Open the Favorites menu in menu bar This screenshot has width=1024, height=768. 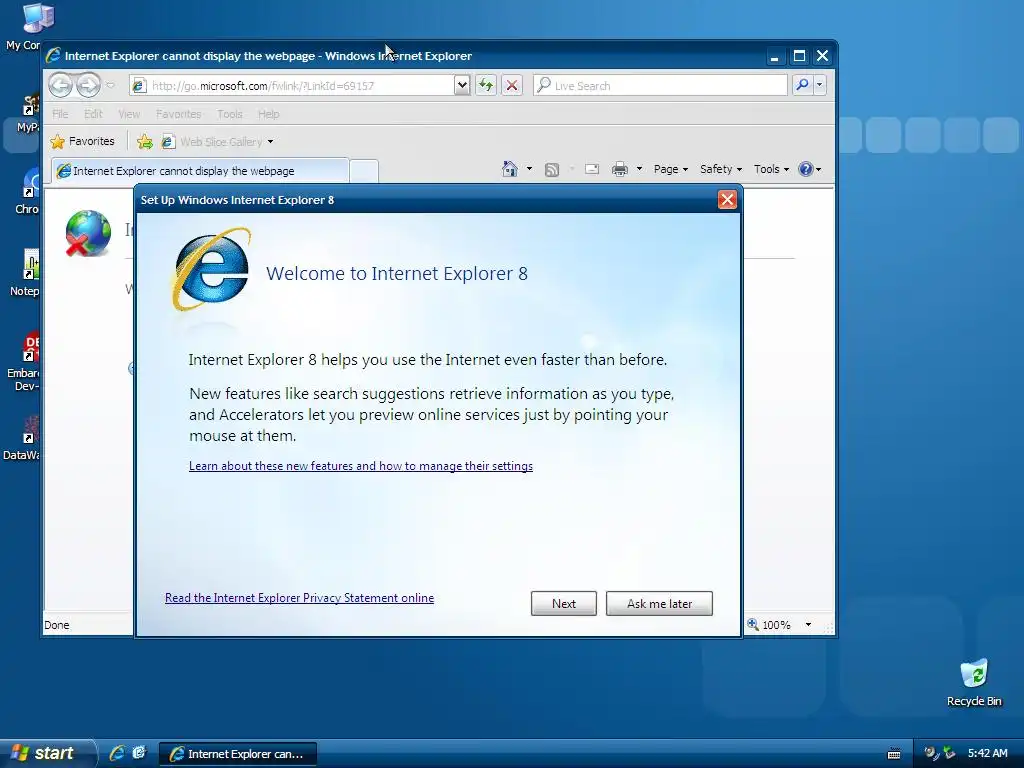point(178,114)
